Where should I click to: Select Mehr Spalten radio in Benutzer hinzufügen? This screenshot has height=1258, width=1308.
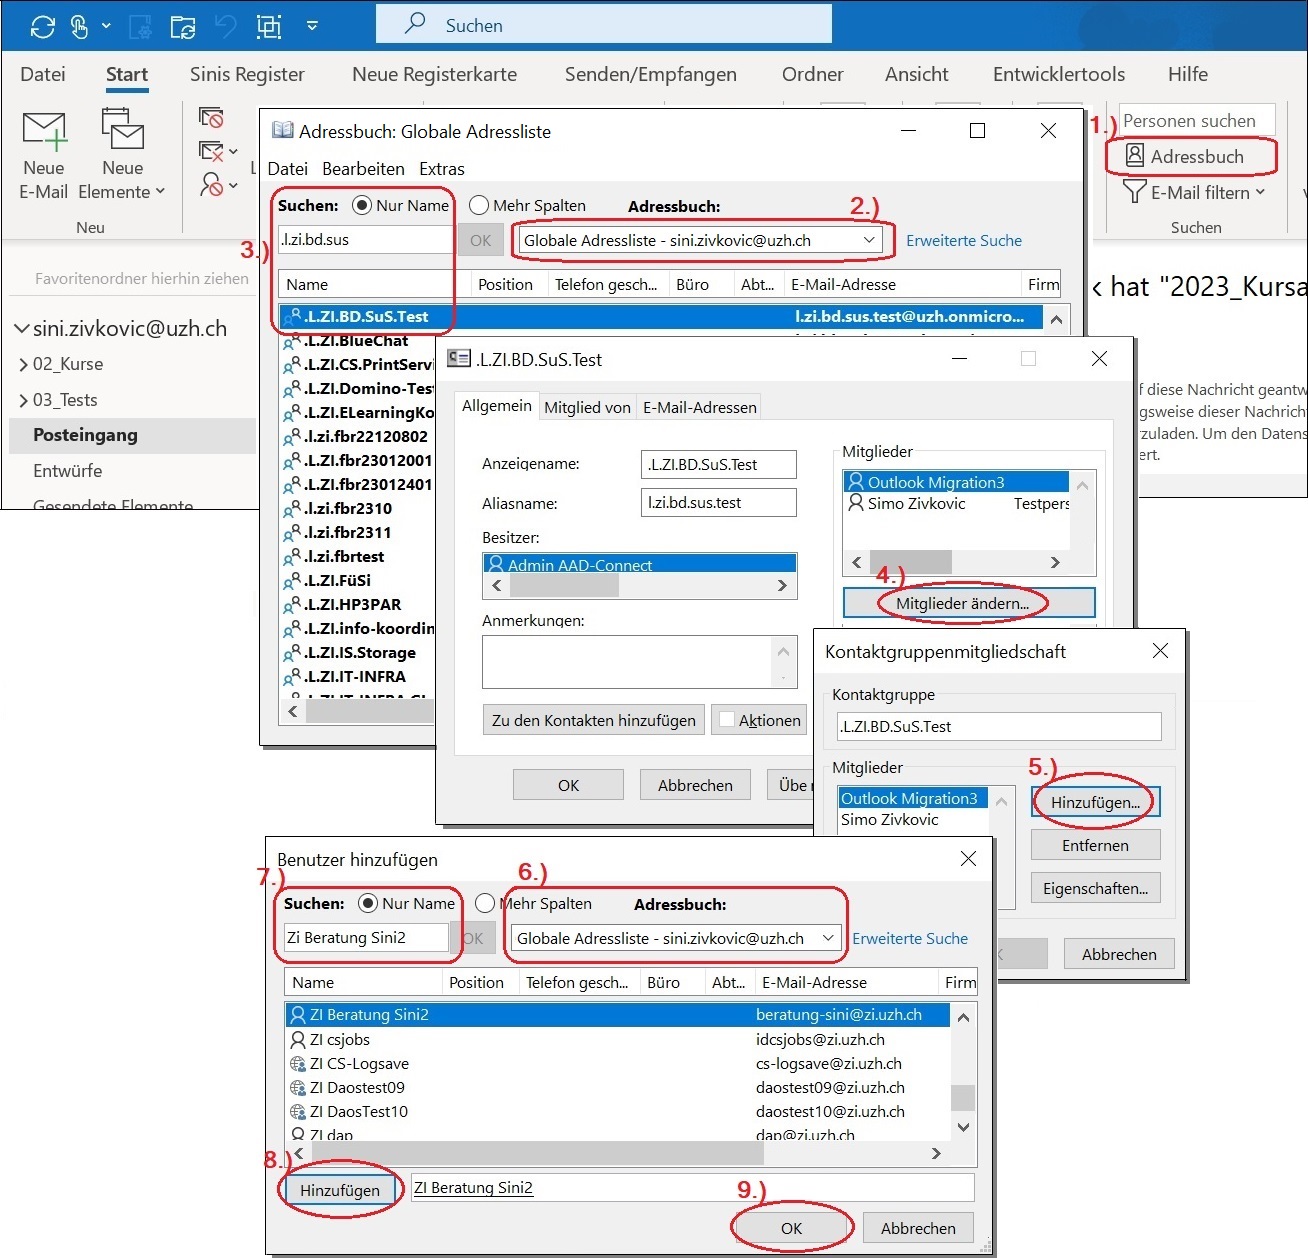(x=485, y=903)
